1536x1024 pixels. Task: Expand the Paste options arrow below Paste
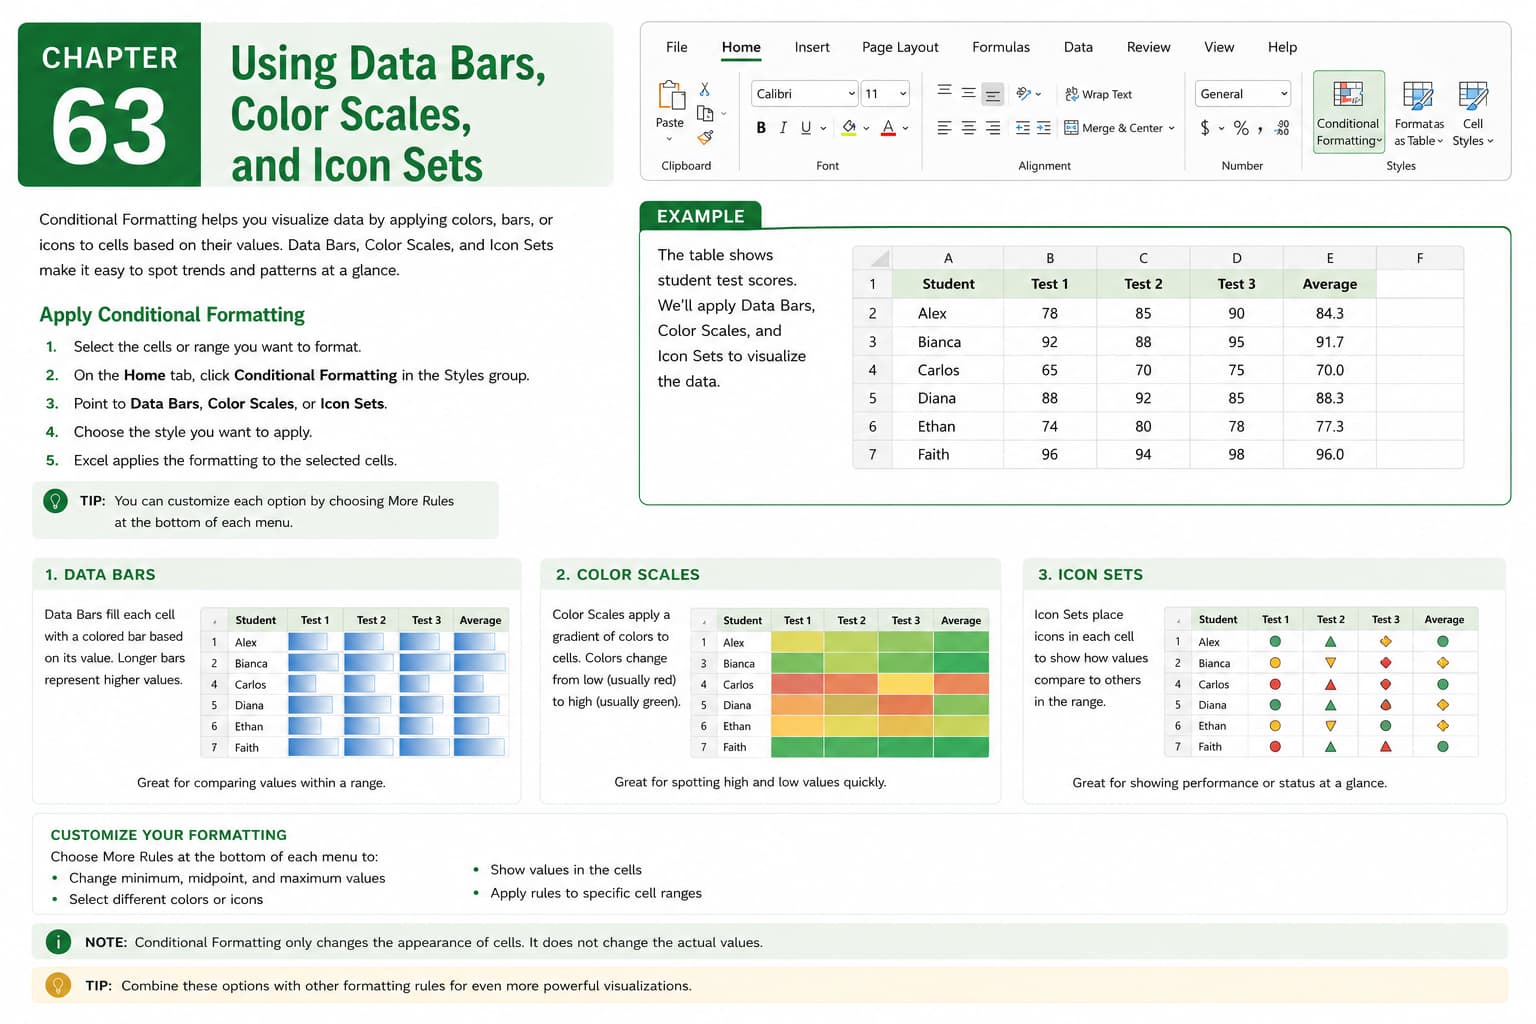[x=670, y=139]
